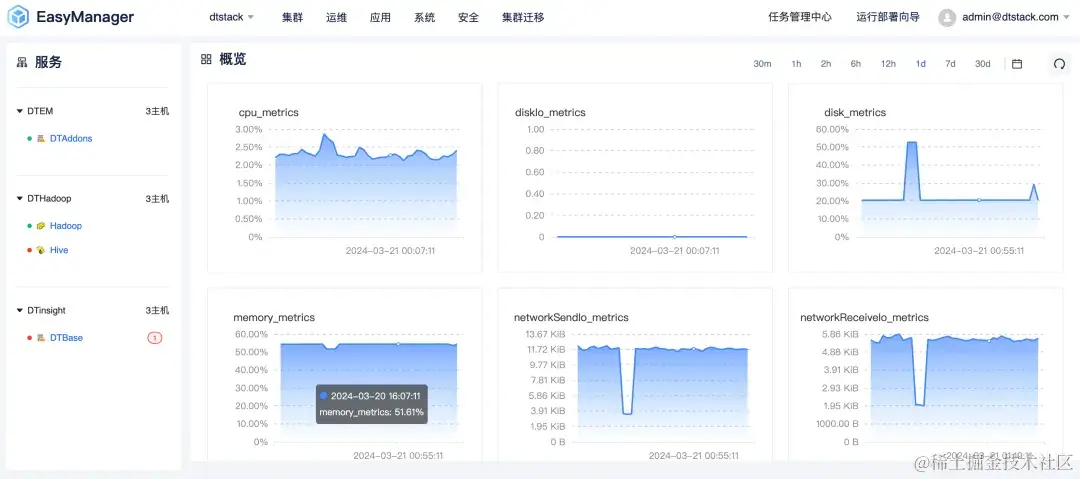The height and width of the screenshot is (479, 1080).
Task: Open the Hadoop service
Action: (65, 226)
